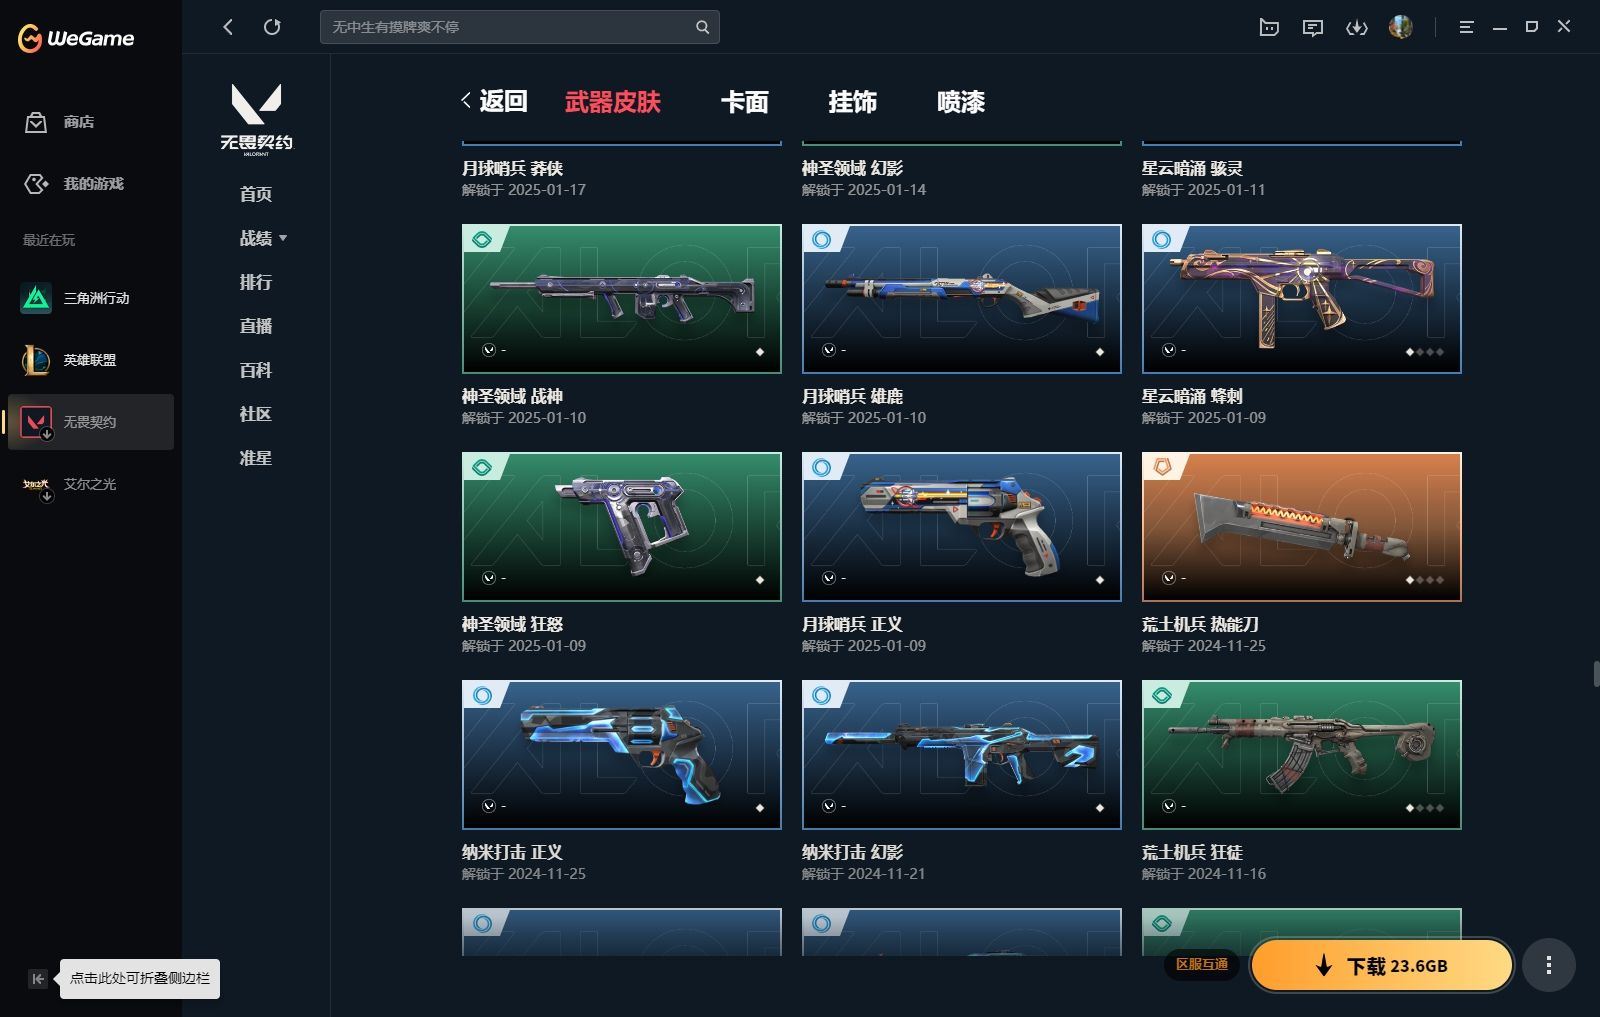Collapse sidebar with bottom-left fold icon

pyautogui.click(x=38, y=979)
